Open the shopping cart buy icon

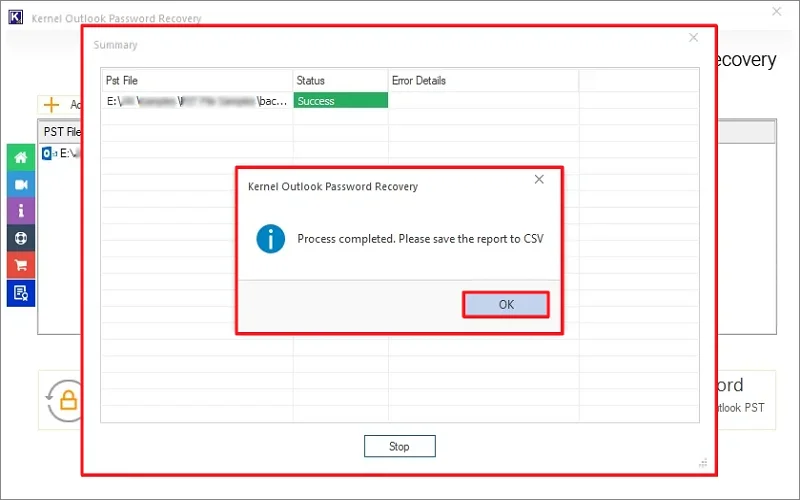21,265
